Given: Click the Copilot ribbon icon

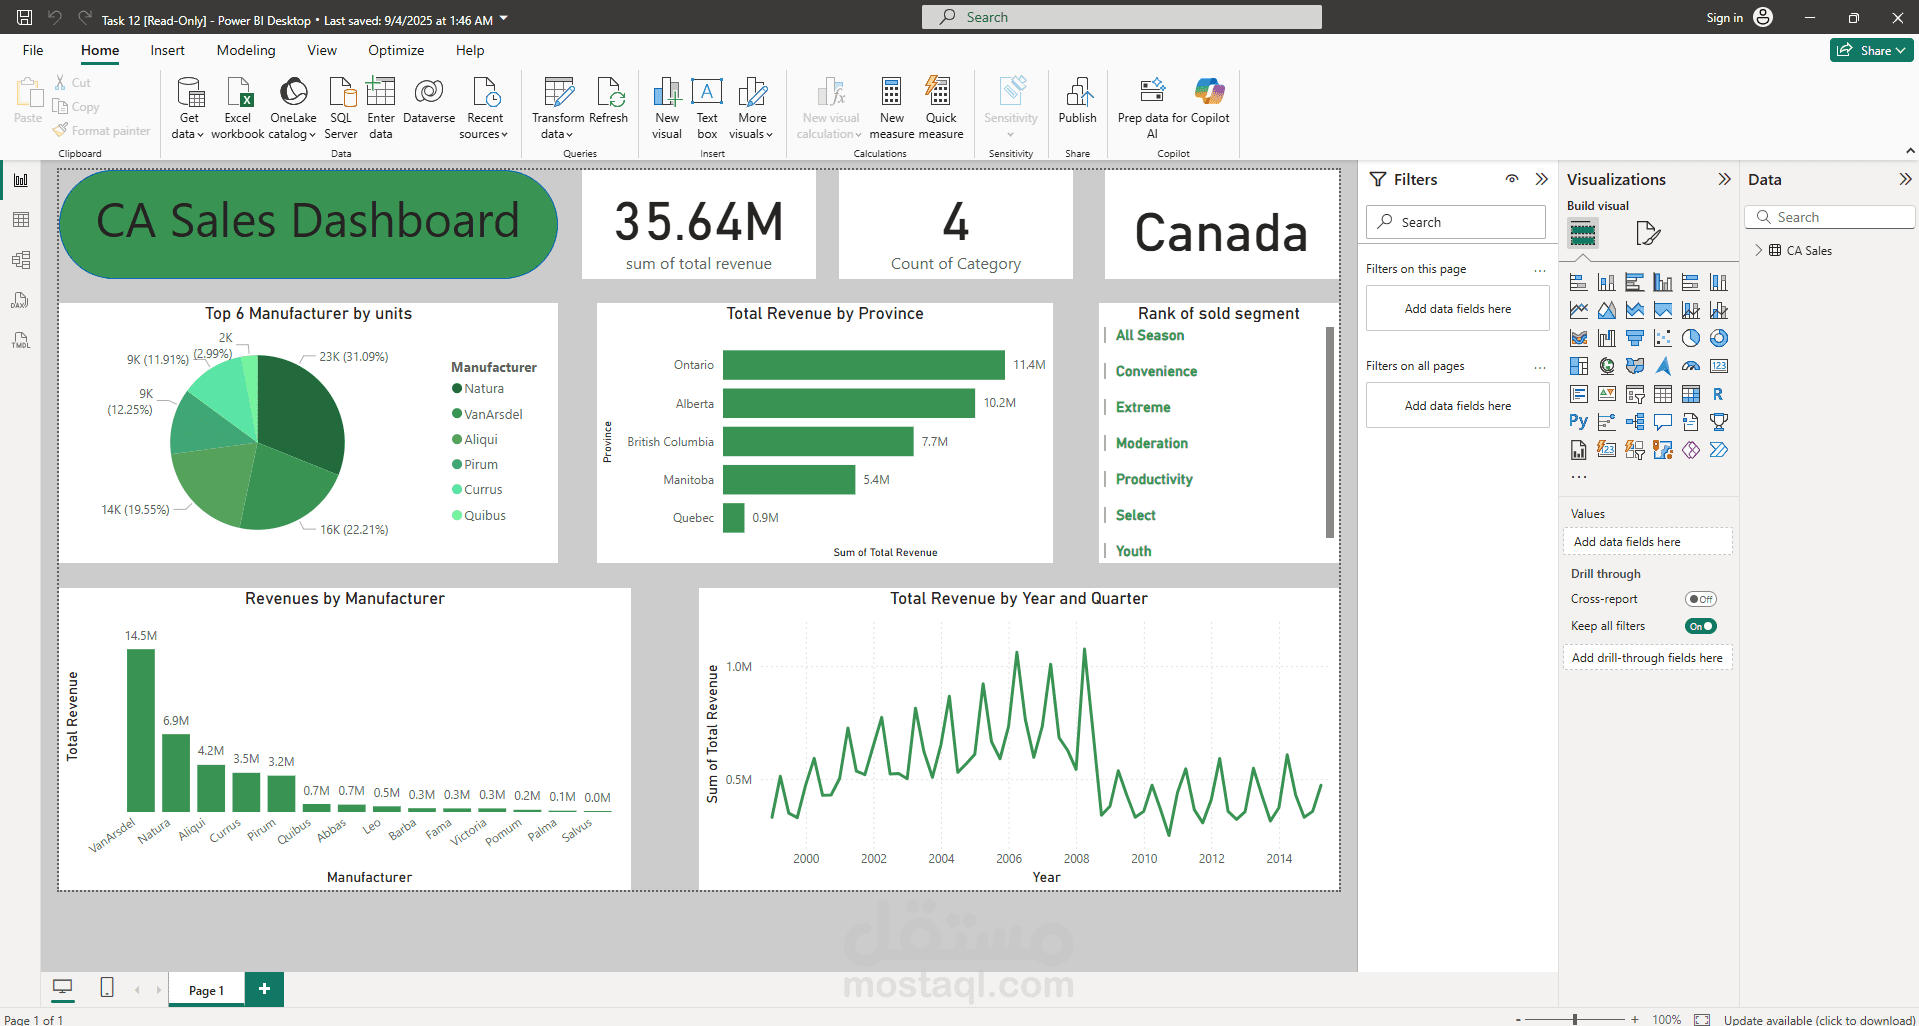Looking at the screenshot, I should [x=1210, y=101].
